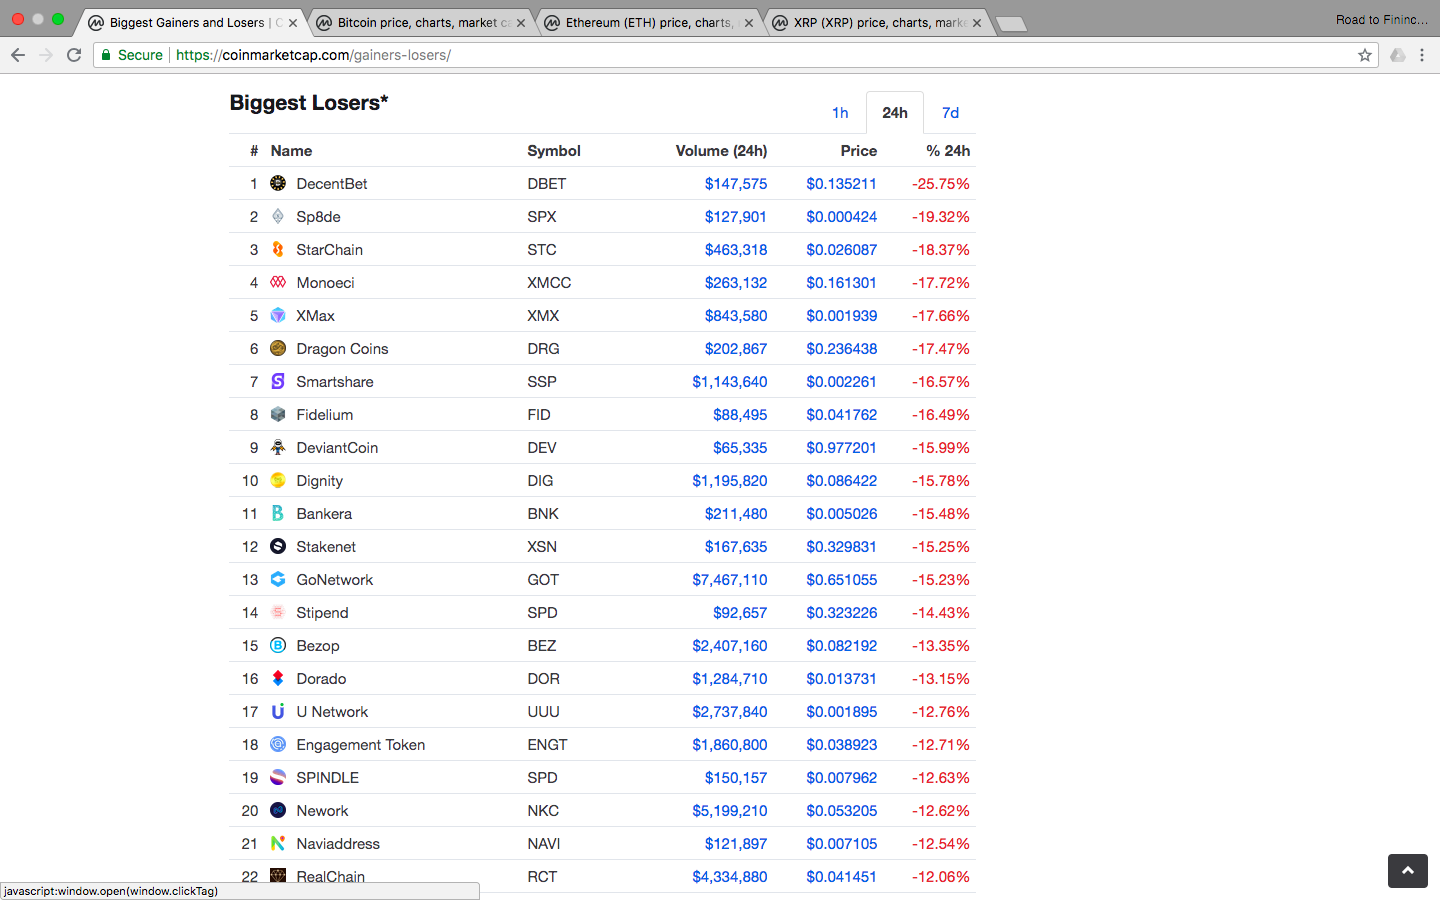Click the Dignity coin logo icon
The width and height of the screenshot is (1440, 900).
pos(278,480)
